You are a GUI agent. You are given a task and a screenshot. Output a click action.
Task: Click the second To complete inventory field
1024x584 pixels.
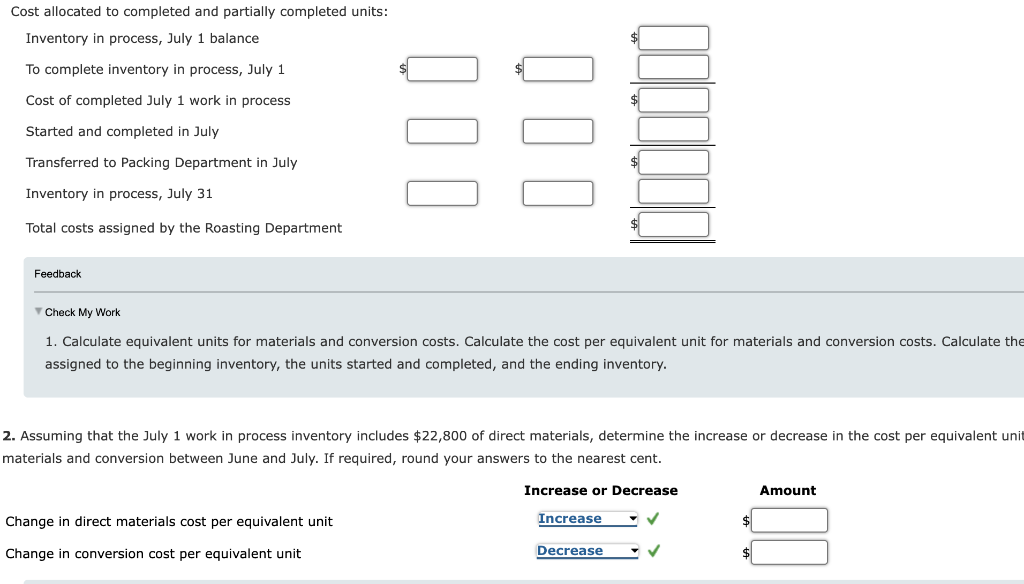[x=558, y=69]
